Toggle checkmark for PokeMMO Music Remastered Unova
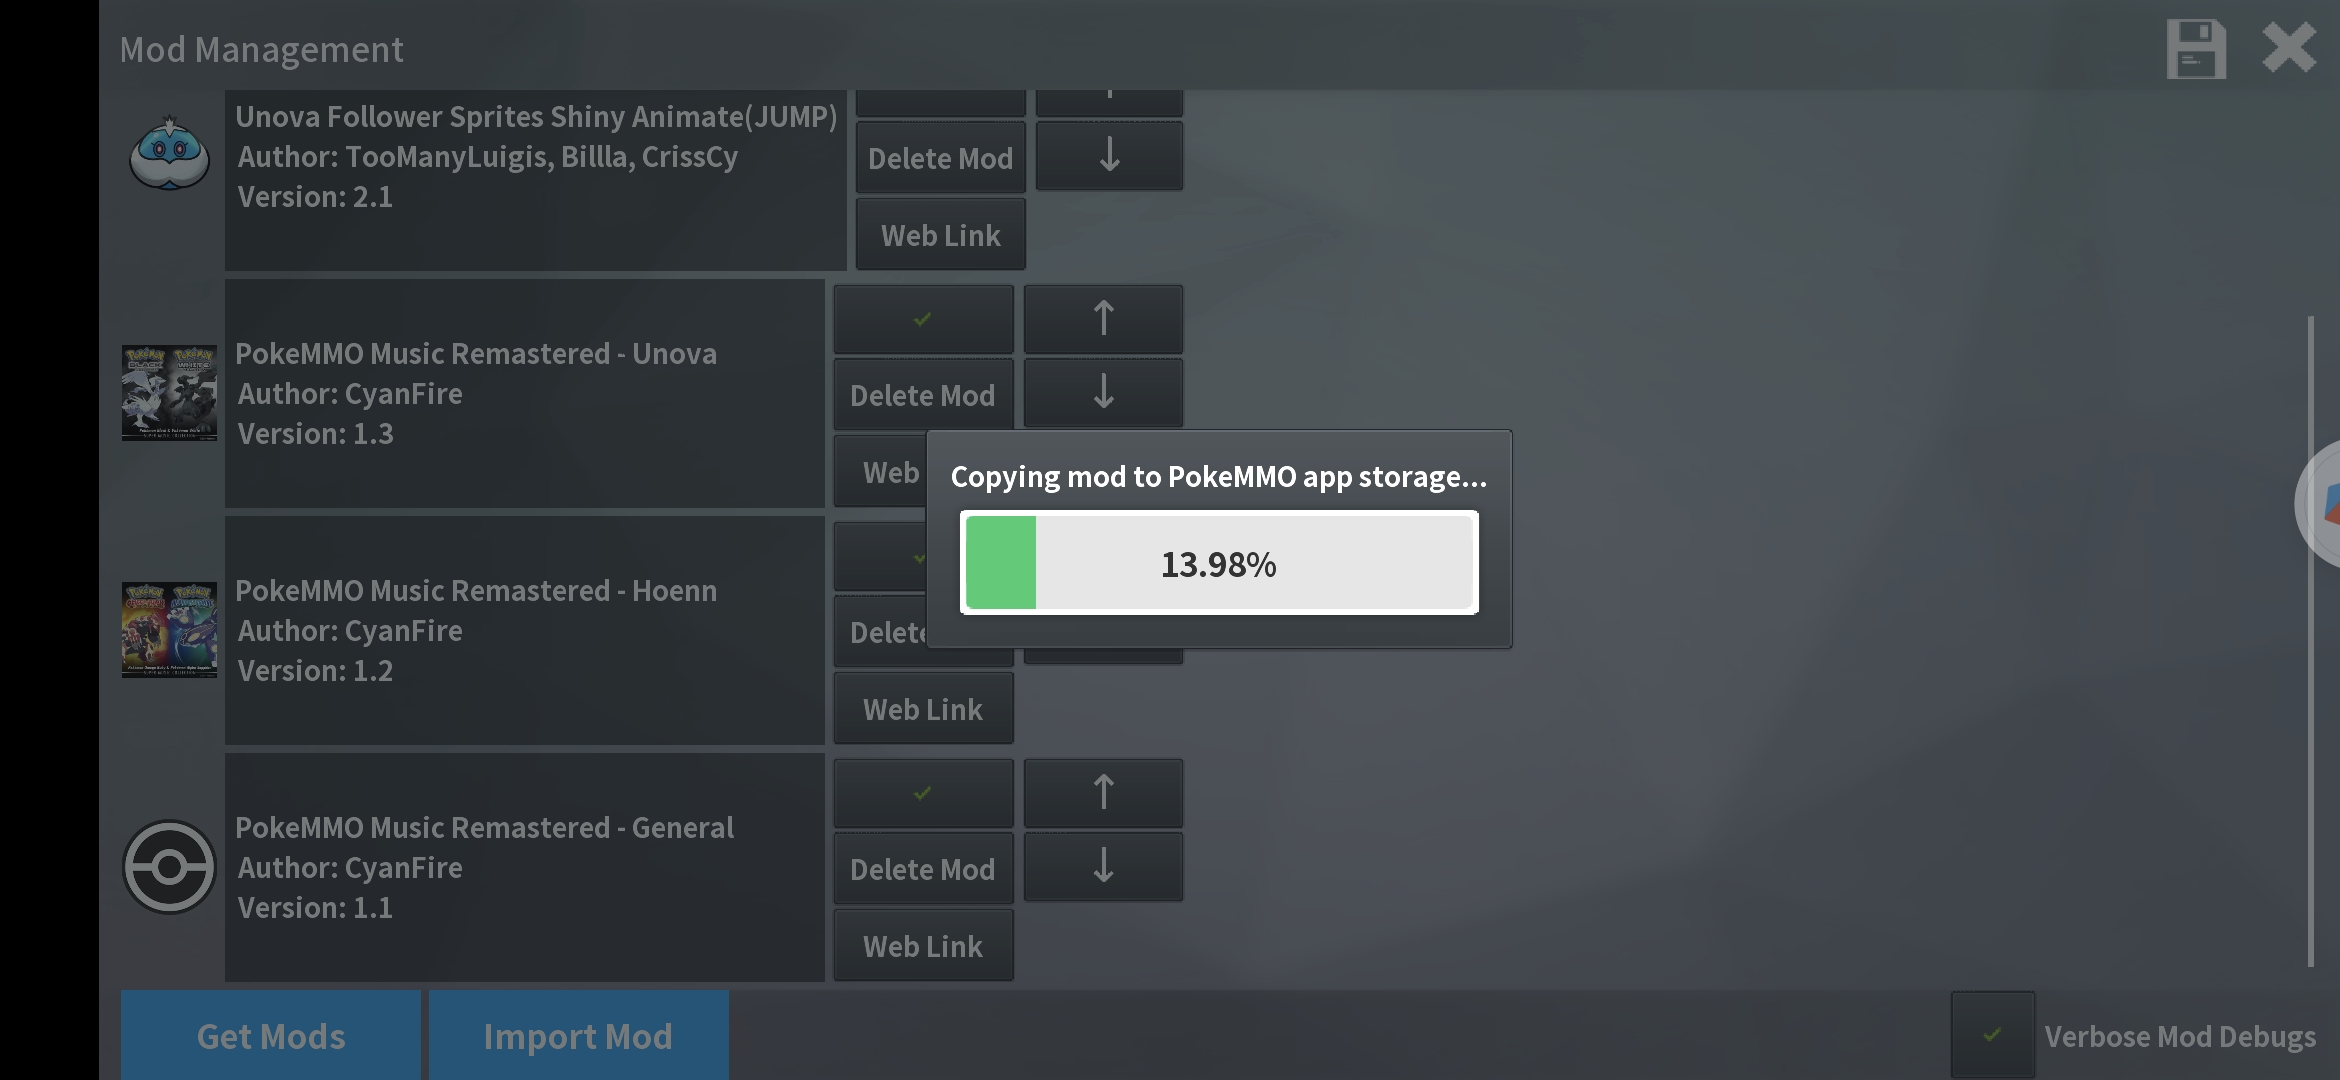The width and height of the screenshot is (2340, 1080). [x=922, y=316]
